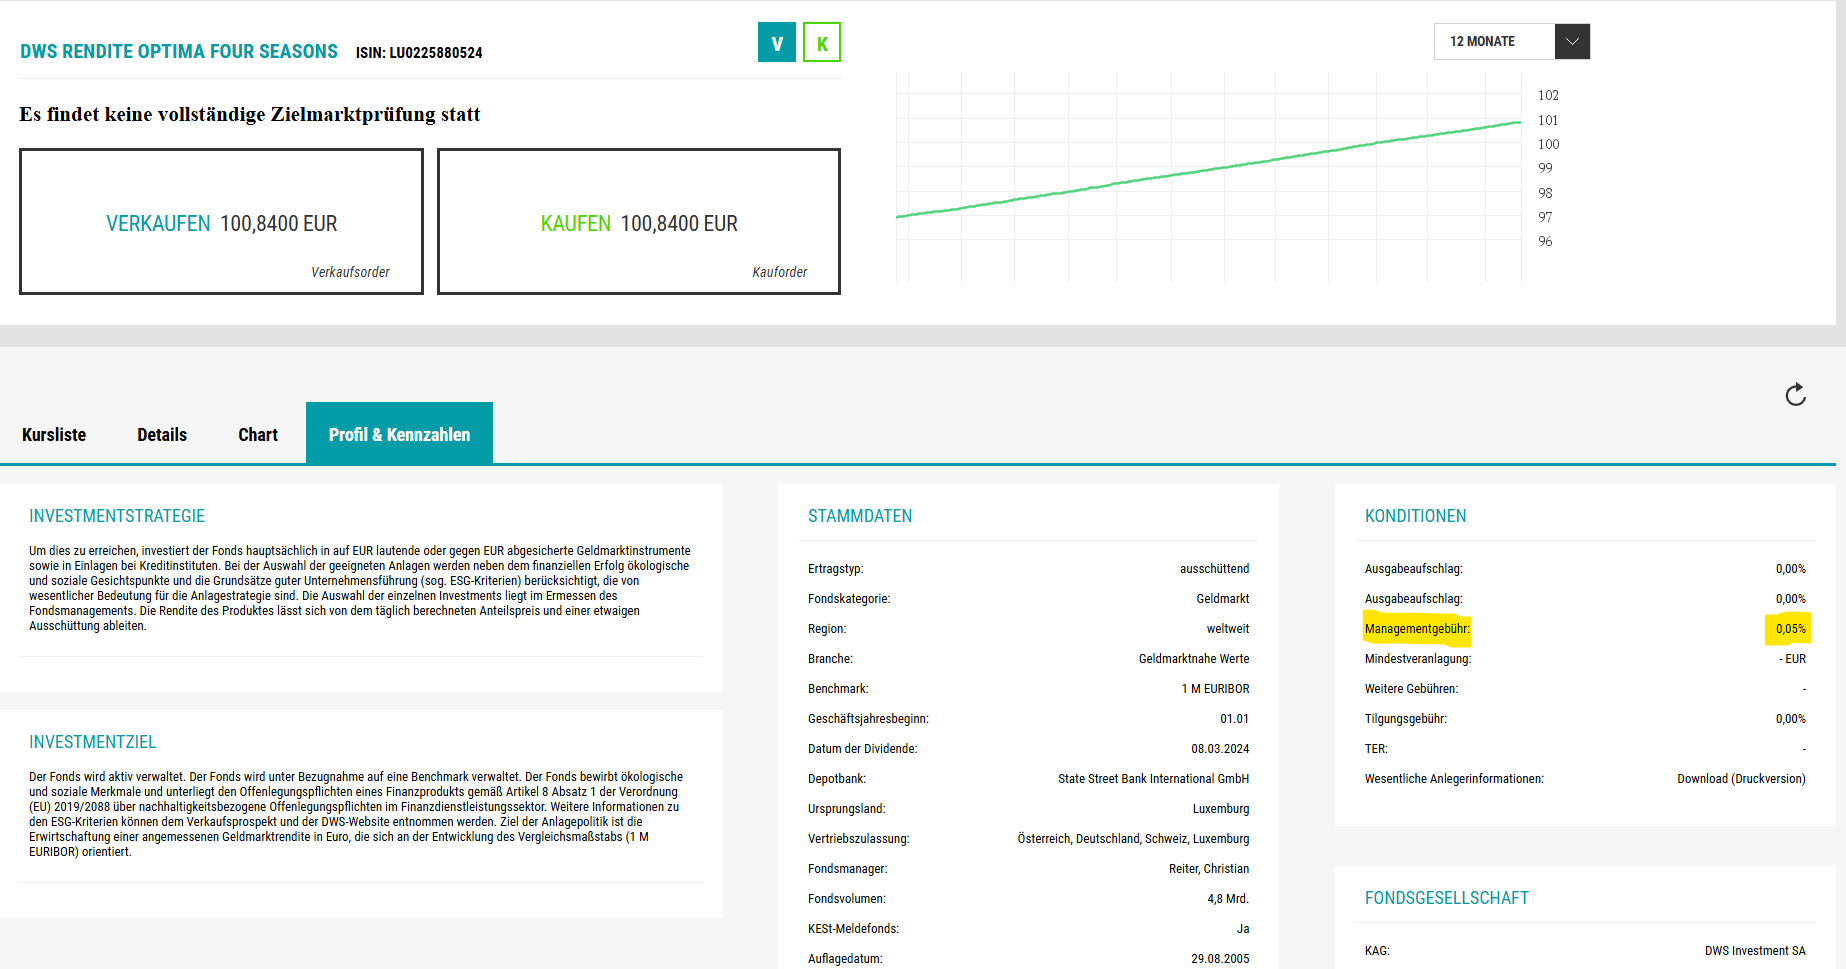Click the KONDITIONEN heading
Screen dimensions: 1846x969
tap(1416, 516)
